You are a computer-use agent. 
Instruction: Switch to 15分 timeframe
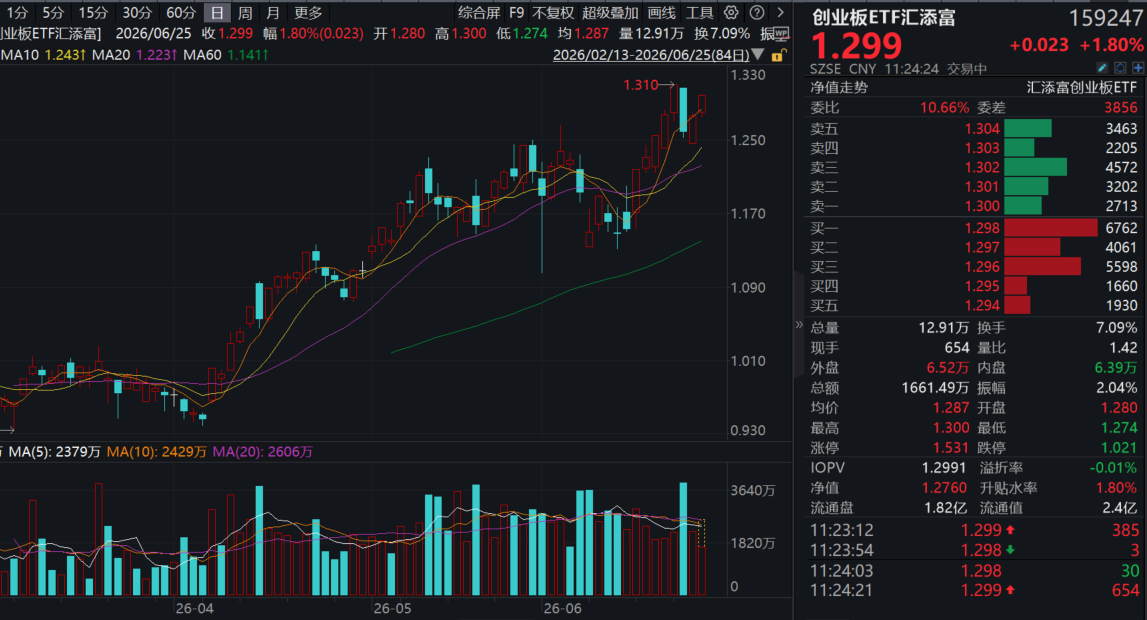pyautogui.click(x=93, y=12)
